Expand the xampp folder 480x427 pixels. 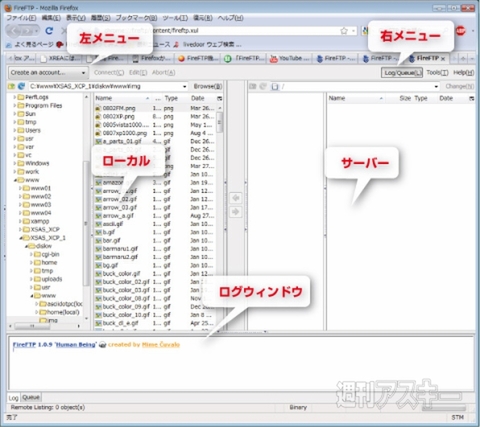tap(20, 221)
